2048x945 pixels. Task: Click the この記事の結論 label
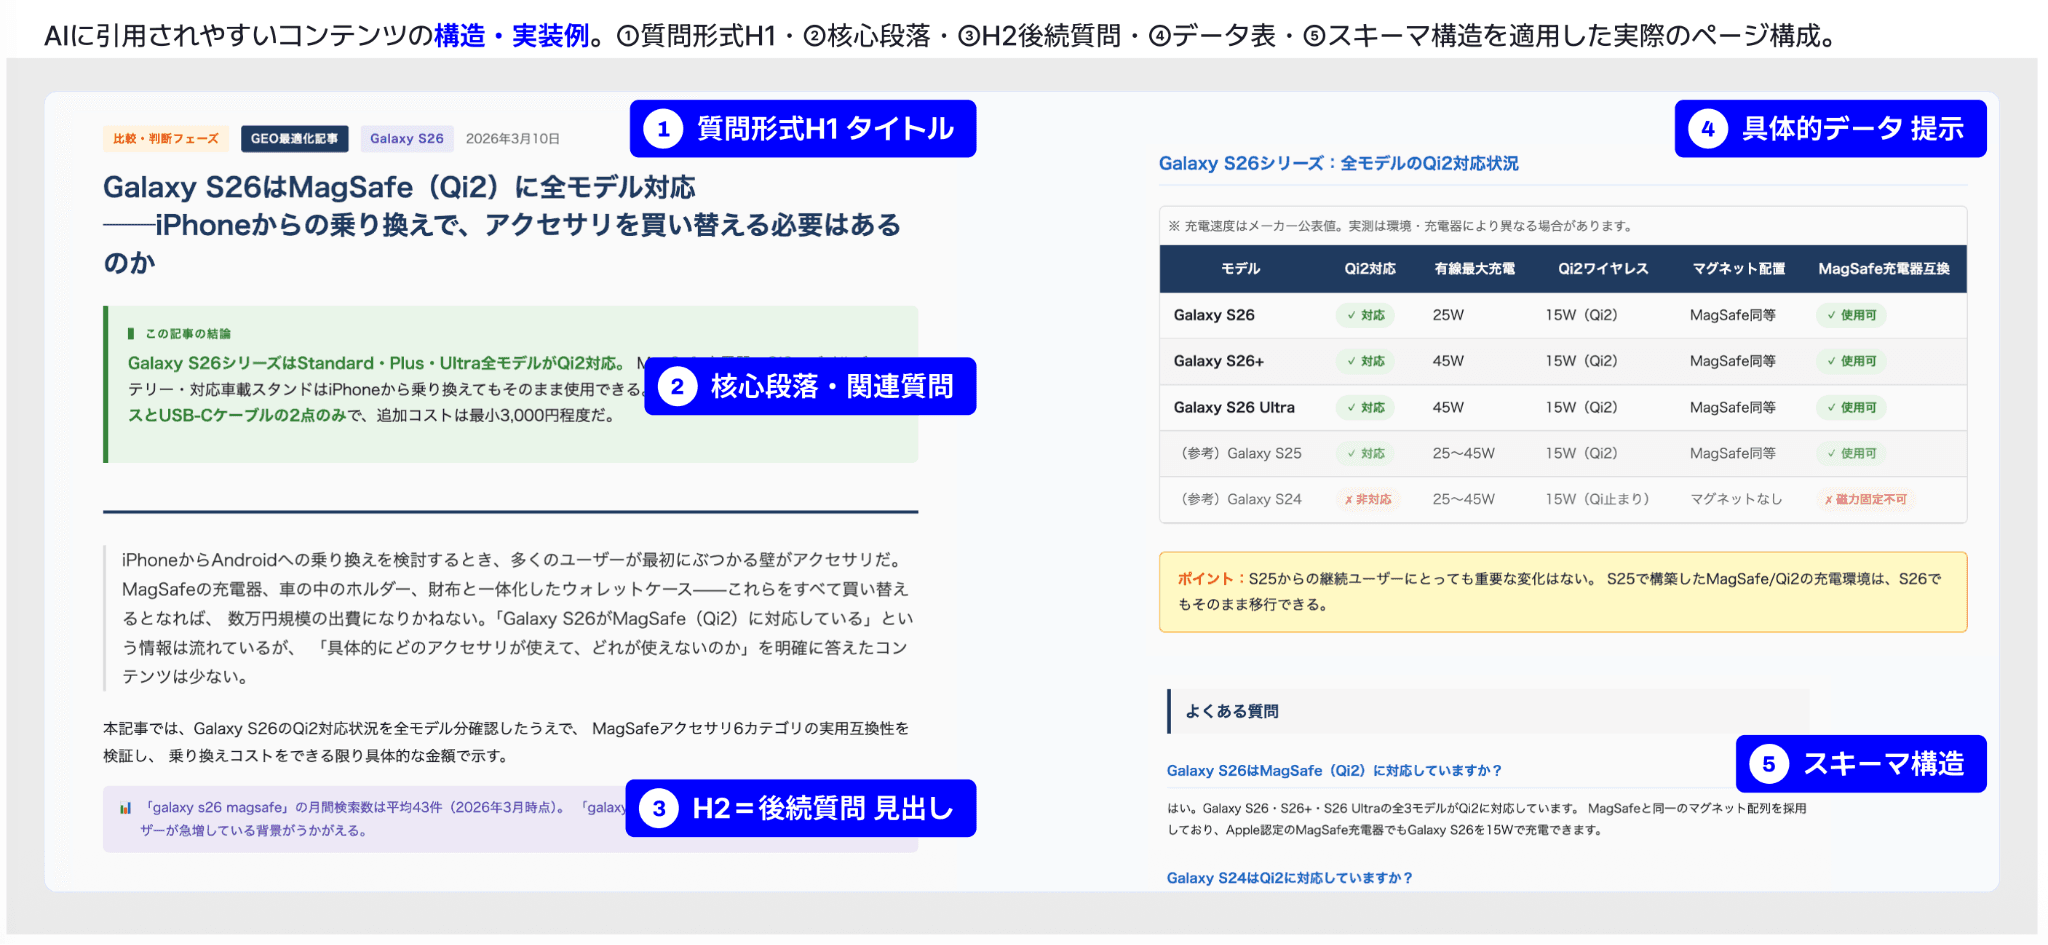[x=188, y=334]
